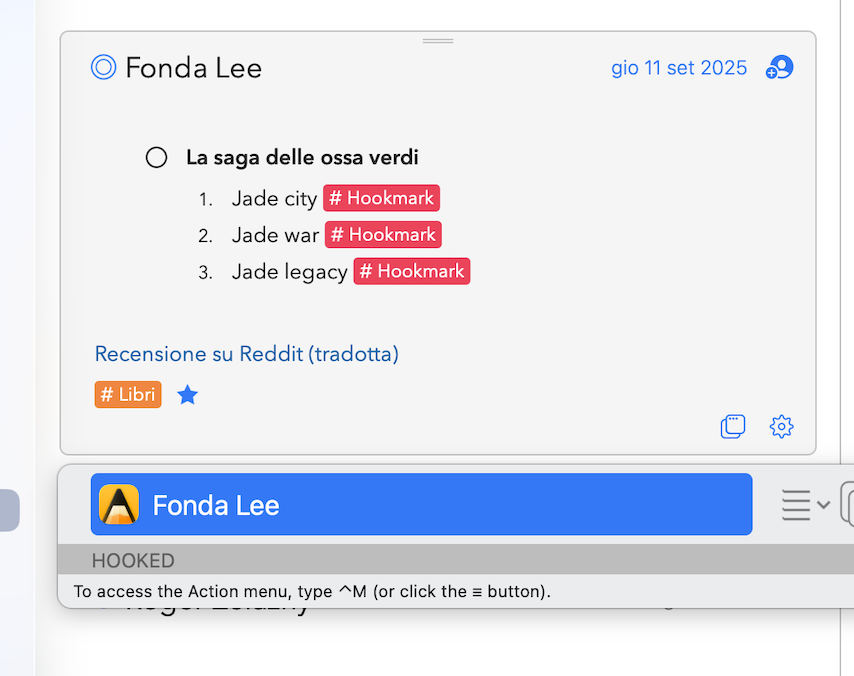This screenshot has width=854, height=676.
Task: Click the Hookmark tag after Jade legacy
Action: point(411,271)
